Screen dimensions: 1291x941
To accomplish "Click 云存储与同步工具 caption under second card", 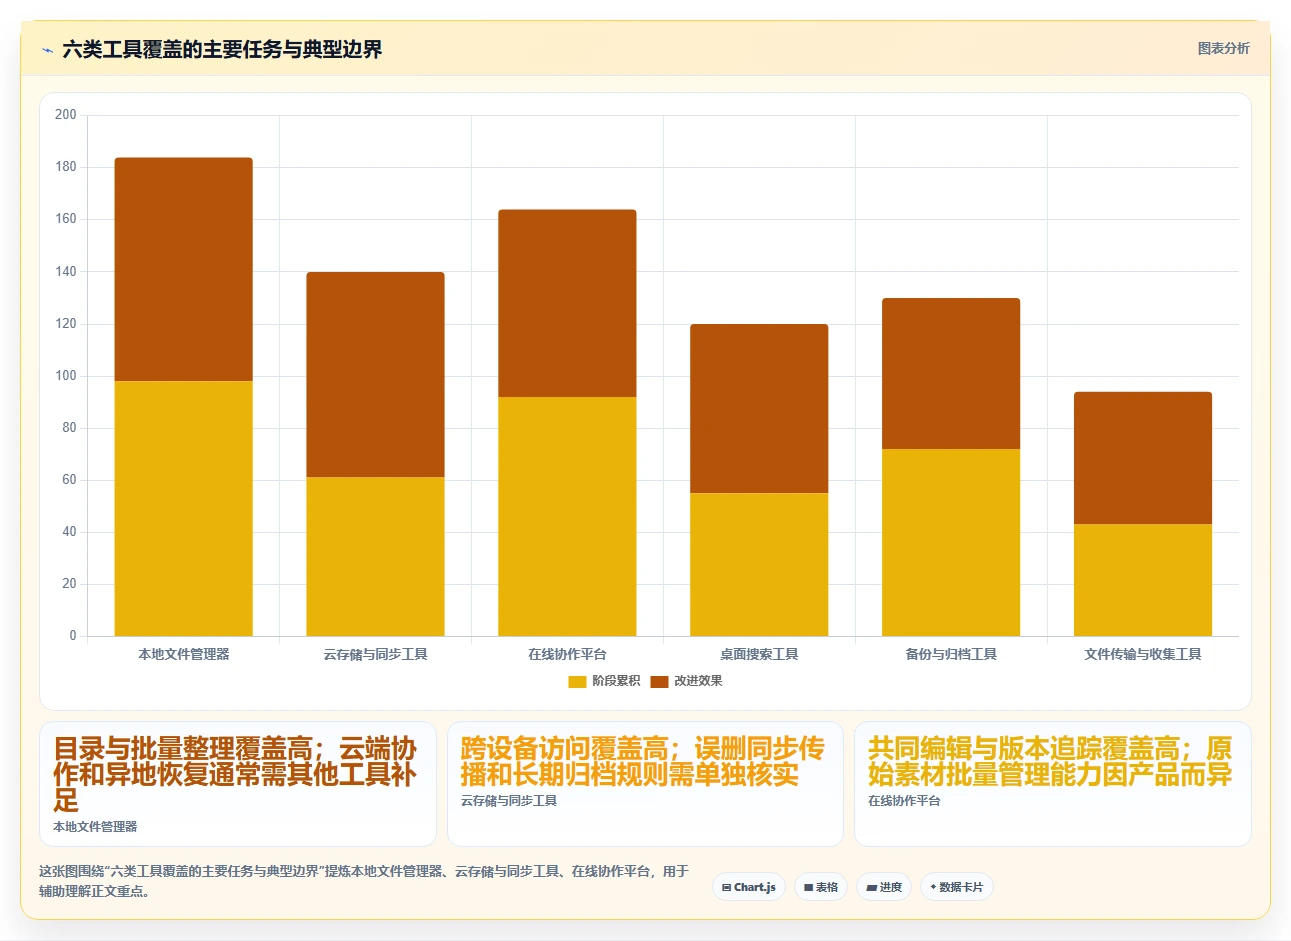I will pos(509,801).
